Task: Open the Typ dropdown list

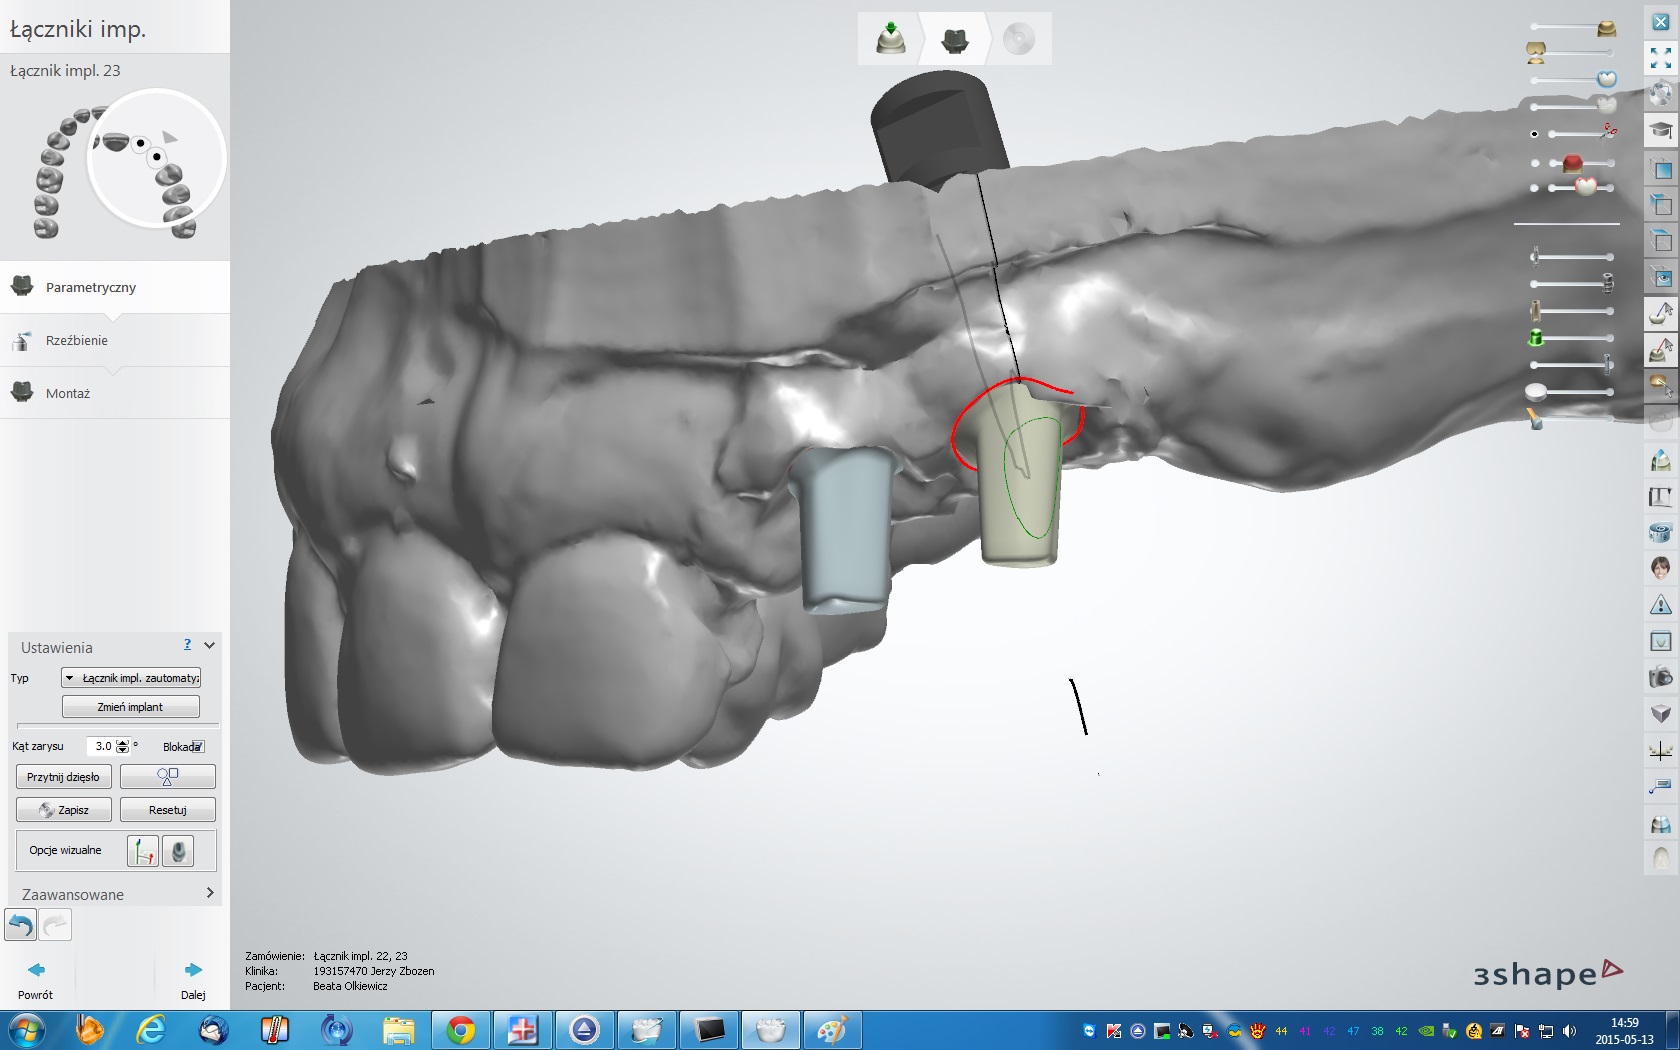Action: pos(131,678)
